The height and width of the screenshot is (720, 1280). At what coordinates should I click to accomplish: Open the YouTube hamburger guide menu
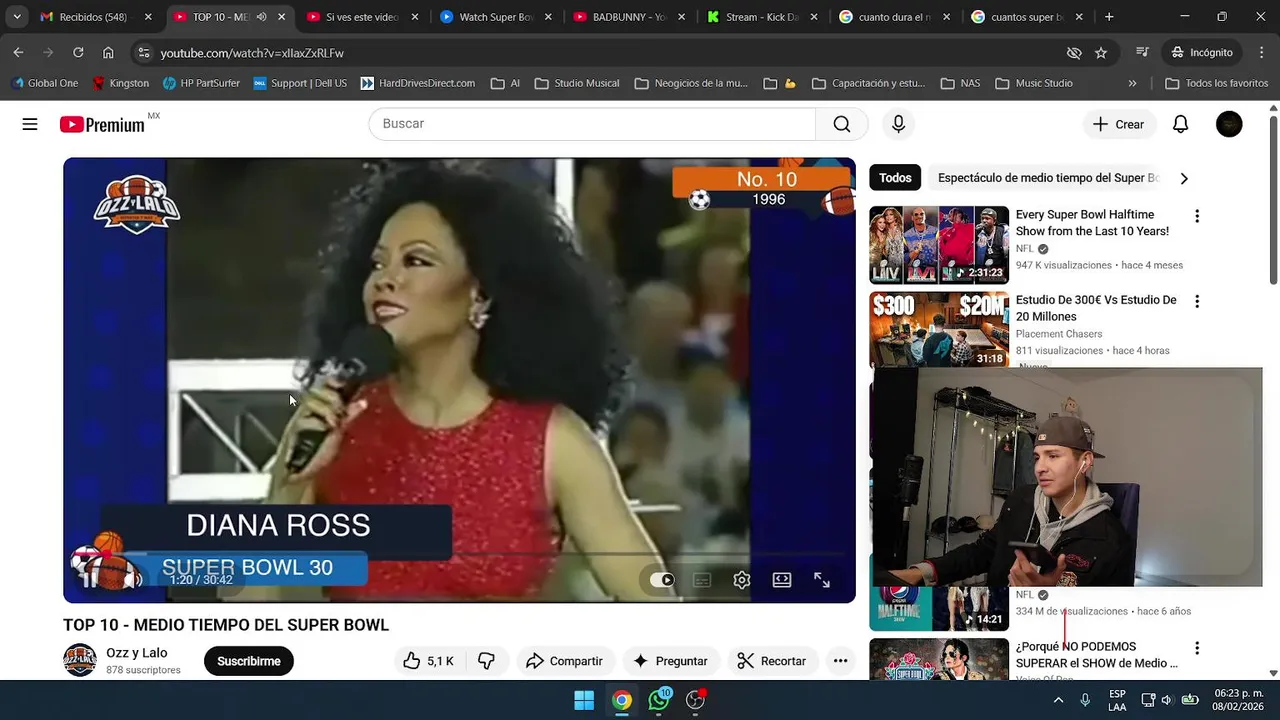tap(30, 124)
